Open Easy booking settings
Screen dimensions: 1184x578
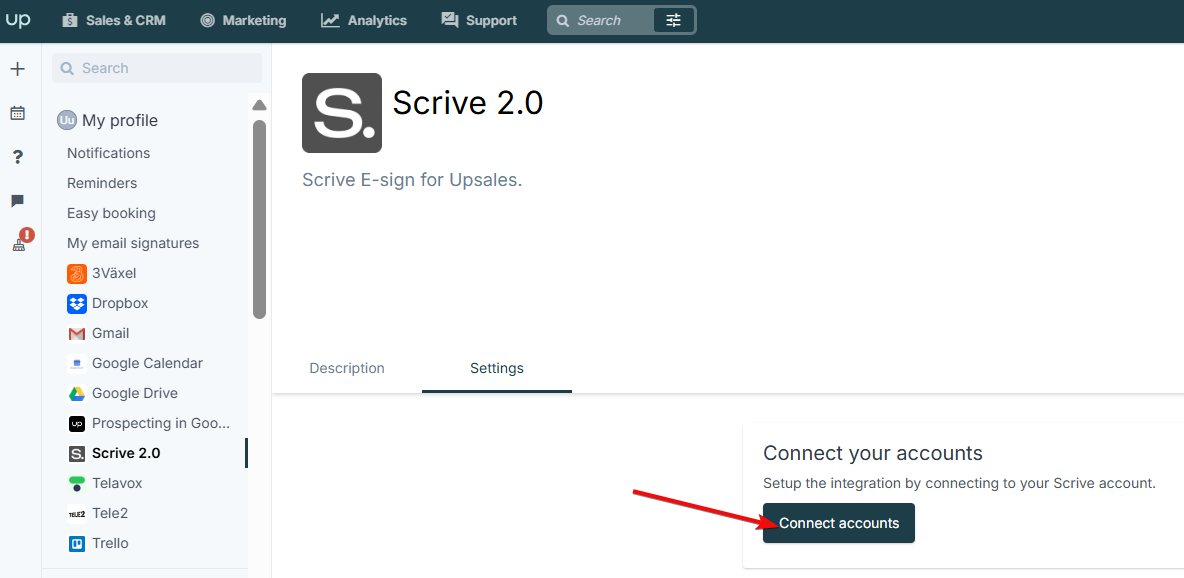pyautogui.click(x=111, y=213)
